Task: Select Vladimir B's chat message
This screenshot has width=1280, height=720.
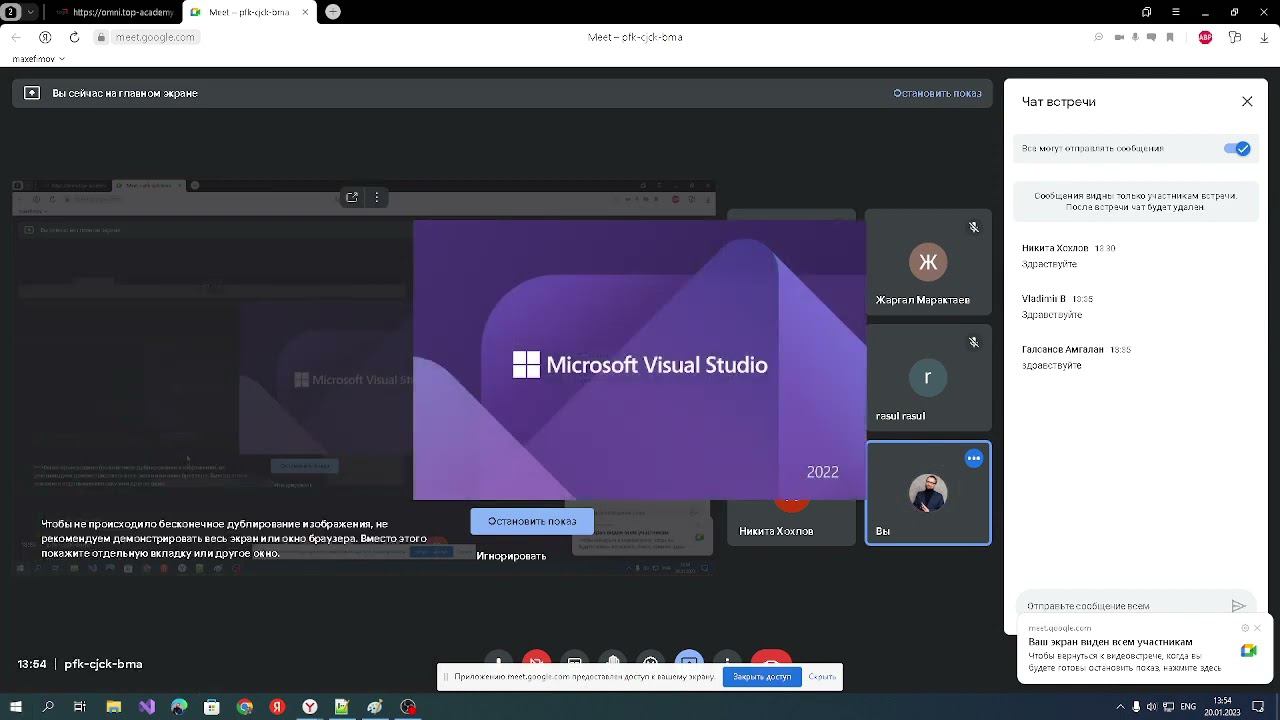Action: 1052,315
